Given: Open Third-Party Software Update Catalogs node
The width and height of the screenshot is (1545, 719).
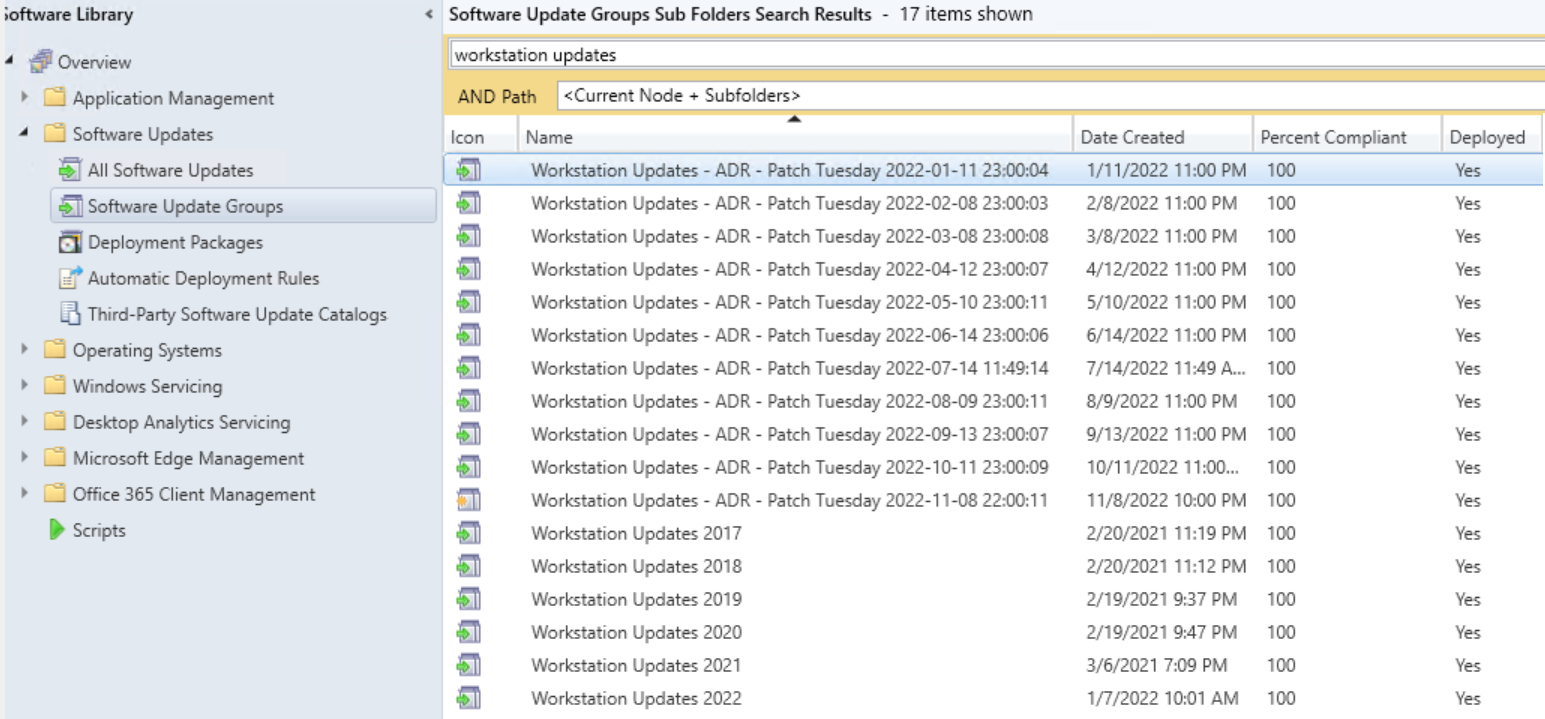Looking at the screenshot, I should click(x=237, y=314).
